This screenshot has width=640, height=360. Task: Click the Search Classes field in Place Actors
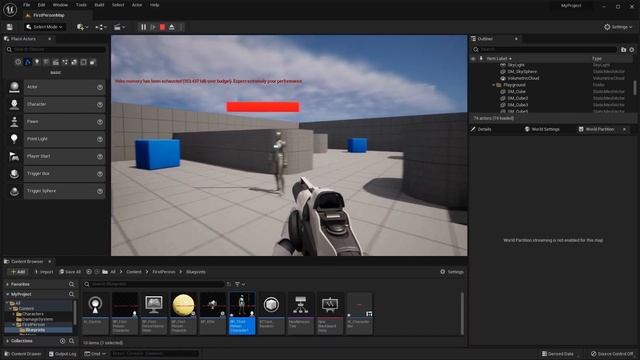click(x=55, y=49)
